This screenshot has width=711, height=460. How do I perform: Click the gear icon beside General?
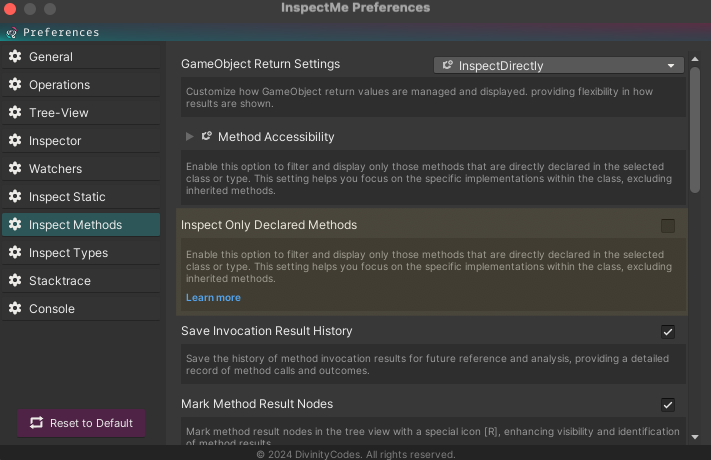[x=15, y=56]
